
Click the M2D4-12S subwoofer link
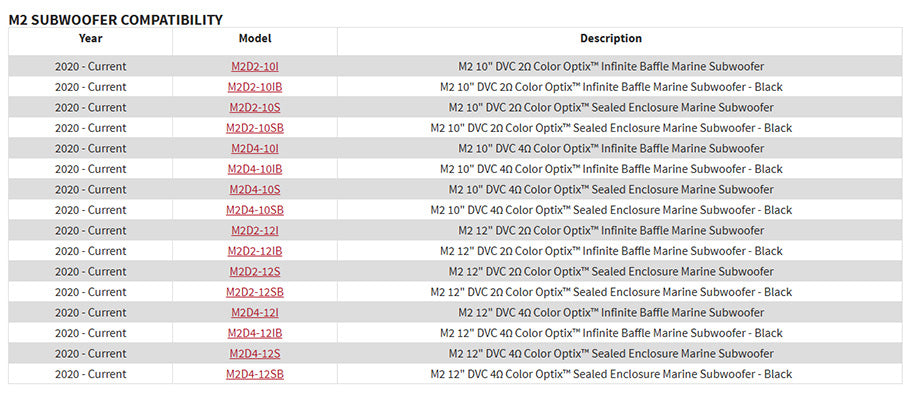(254, 353)
